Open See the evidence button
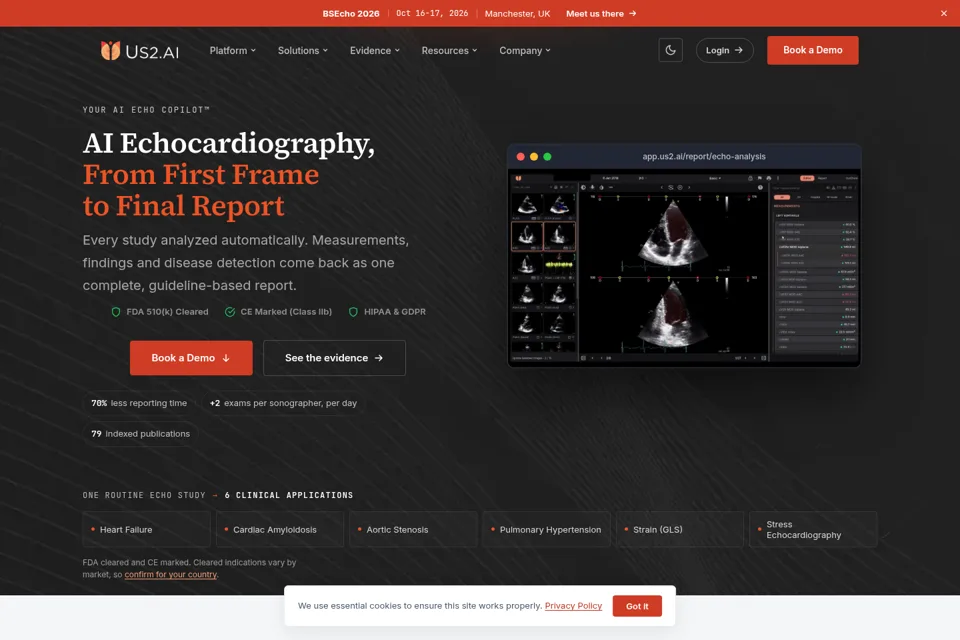 tap(334, 358)
